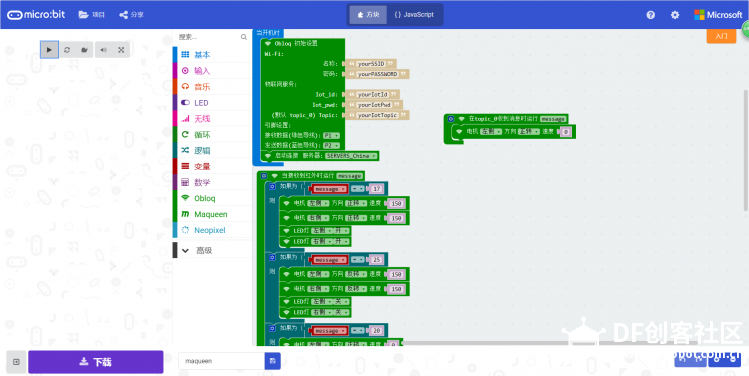This screenshot has height=376, width=749.
Task: Click the yourIotPwd text value
Action: tap(374, 105)
